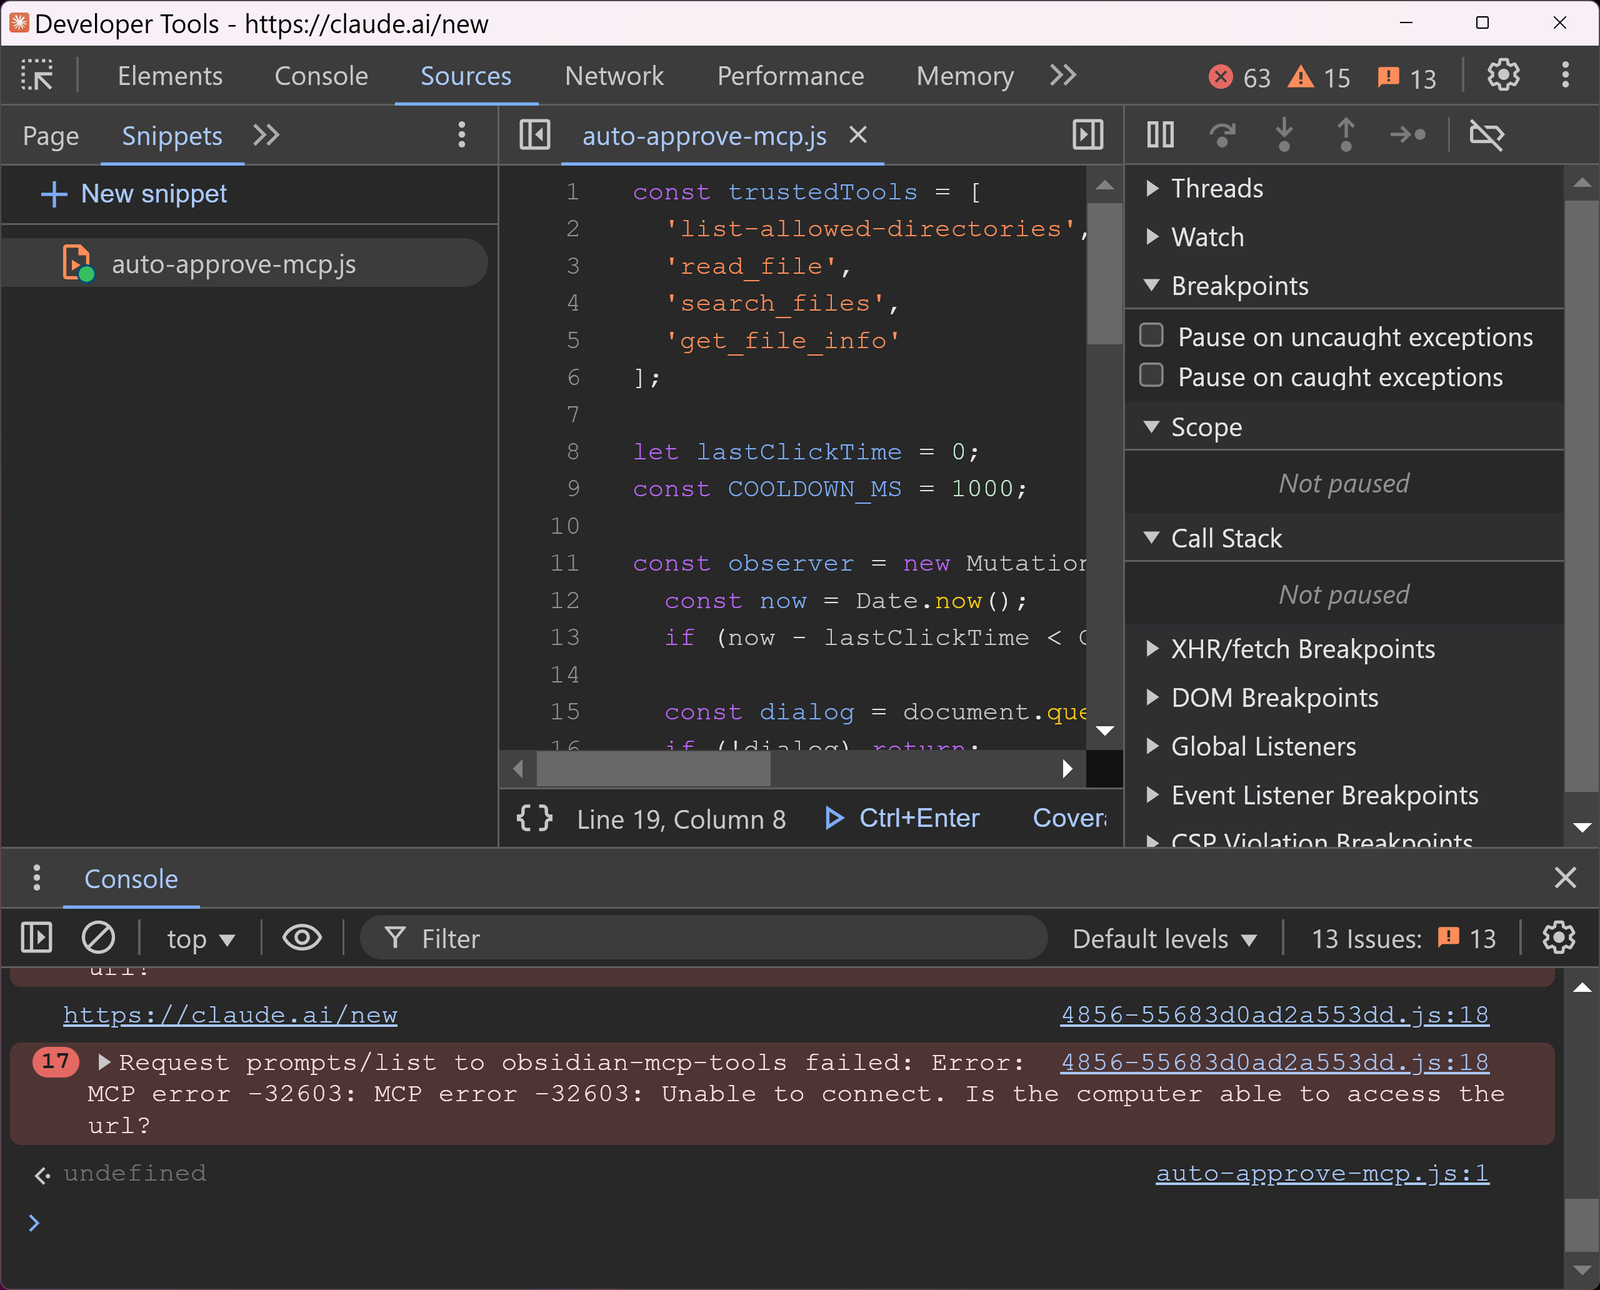
Task: Click the red errors count 63
Action: [1239, 77]
